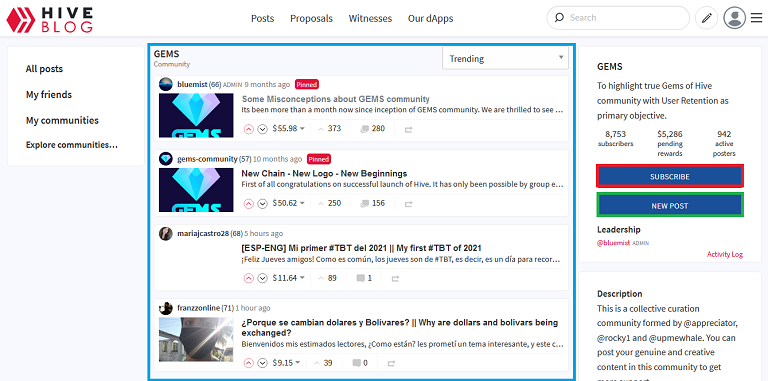
Task: Open the hamburger menu icon
Action: (x=756, y=18)
